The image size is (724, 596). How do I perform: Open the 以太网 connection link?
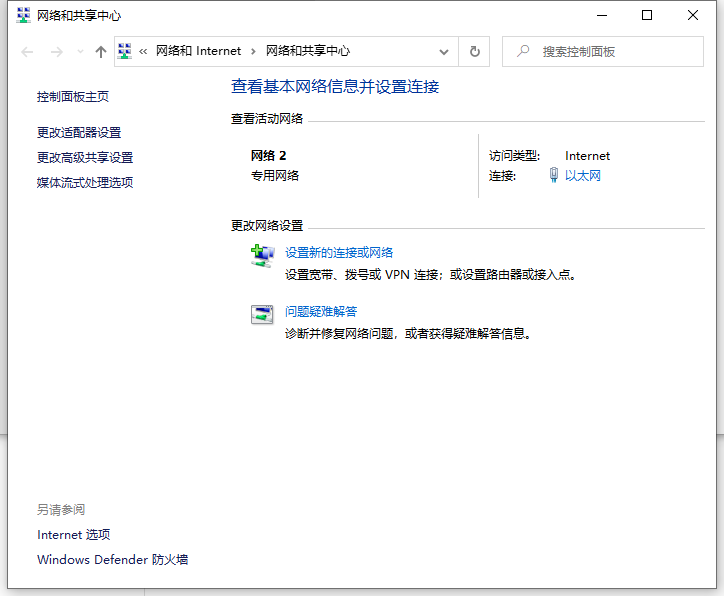click(583, 176)
